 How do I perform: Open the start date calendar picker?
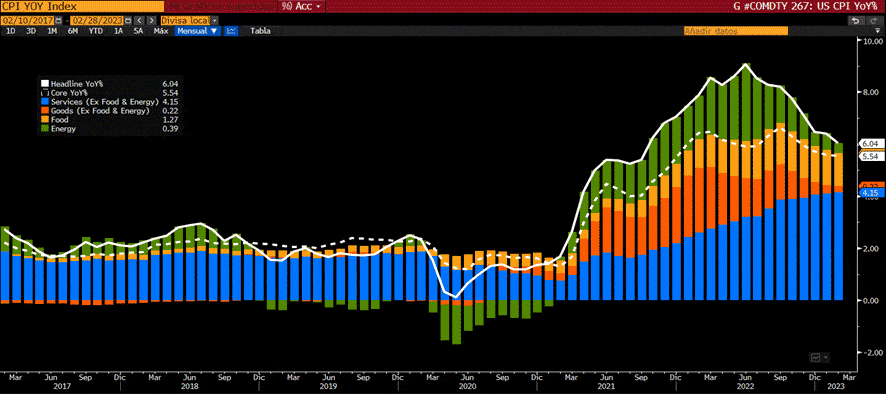59,20
